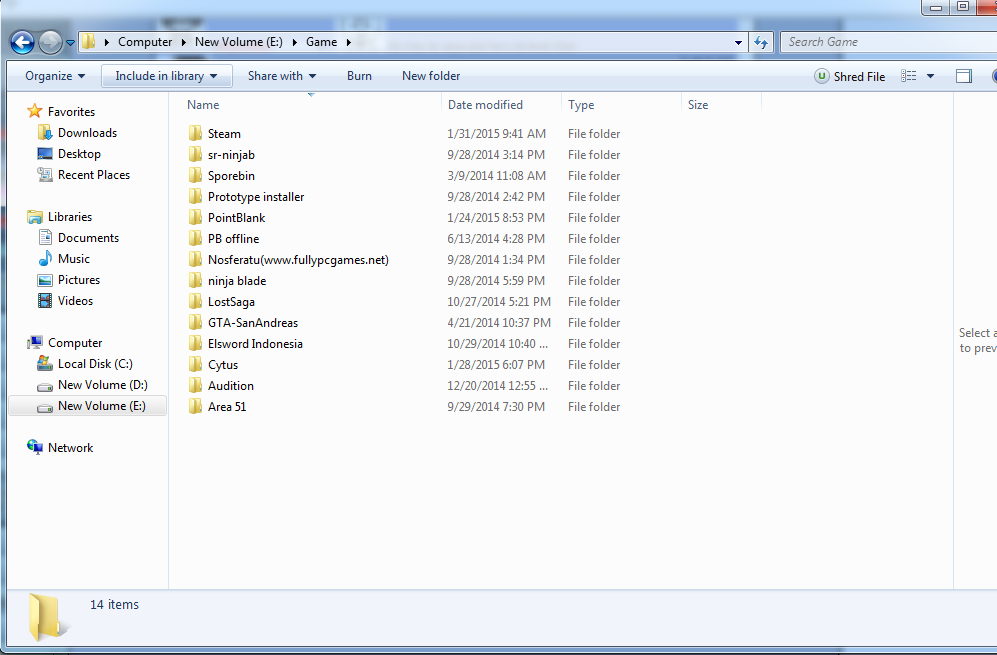
Task: Select the sr-ninjab folder icon
Action: click(x=196, y=155)
